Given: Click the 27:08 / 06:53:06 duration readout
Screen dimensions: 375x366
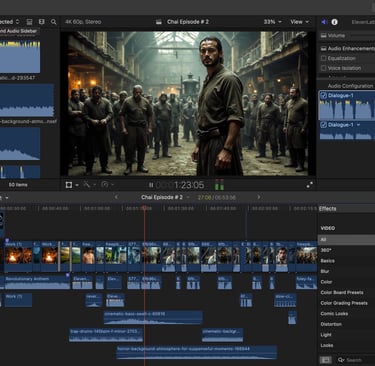Looking at the screenshot, I should (x=217, y=198).
